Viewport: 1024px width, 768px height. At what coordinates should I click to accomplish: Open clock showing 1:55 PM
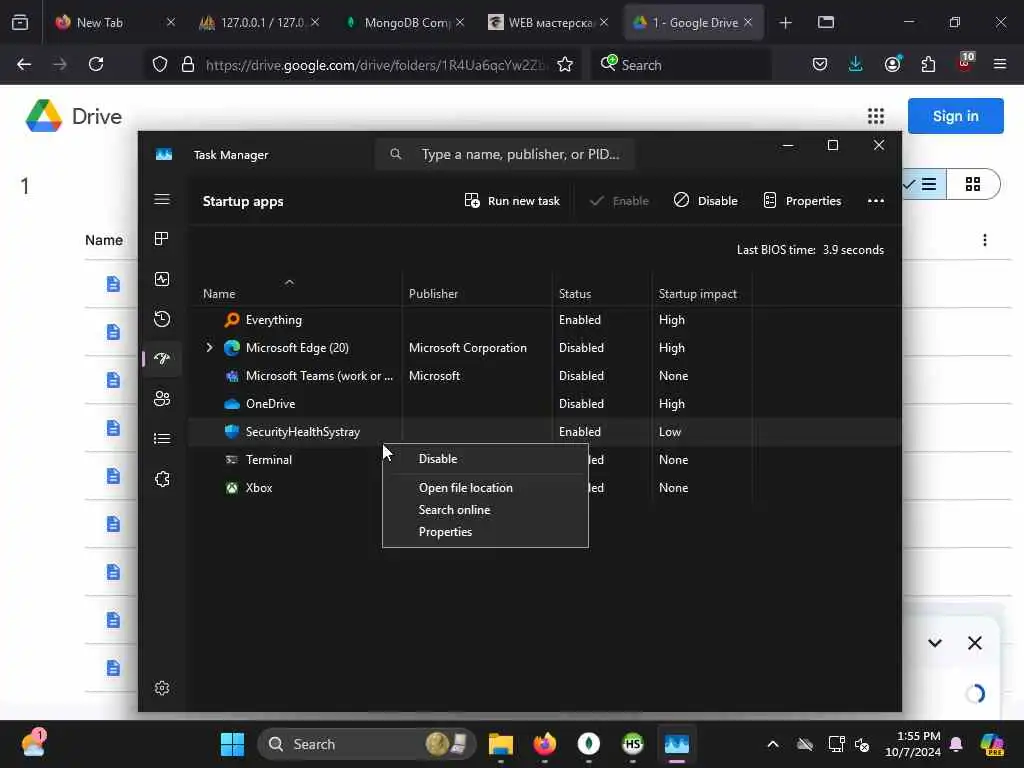coord(912,744)
